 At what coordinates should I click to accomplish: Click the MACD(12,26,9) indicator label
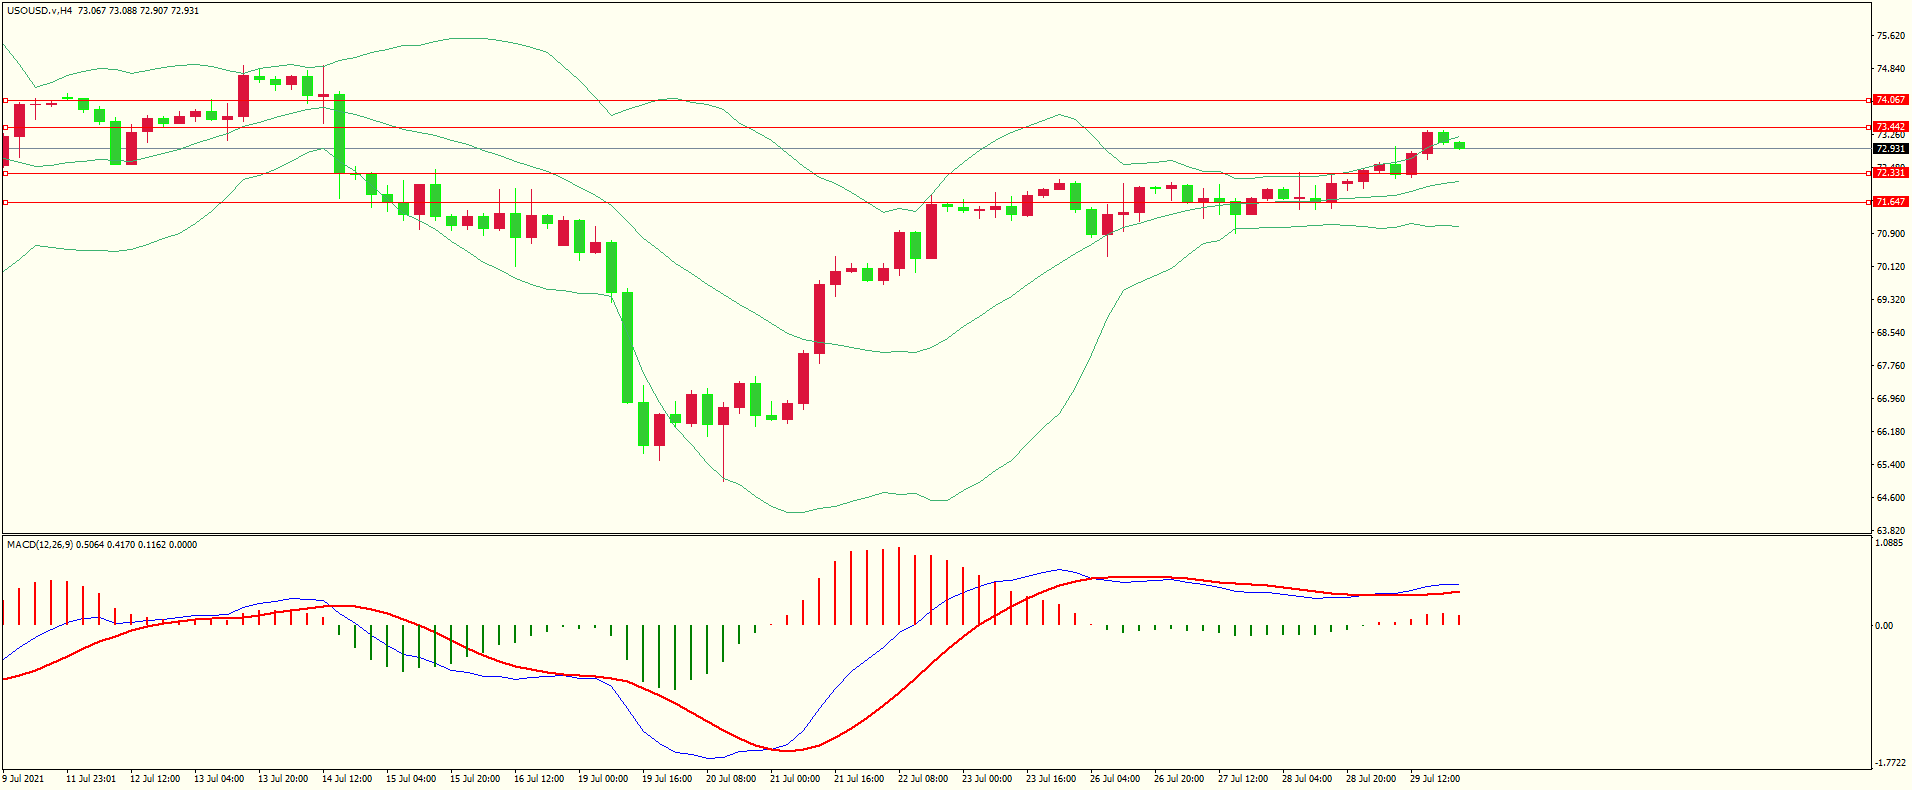[40, 545]
